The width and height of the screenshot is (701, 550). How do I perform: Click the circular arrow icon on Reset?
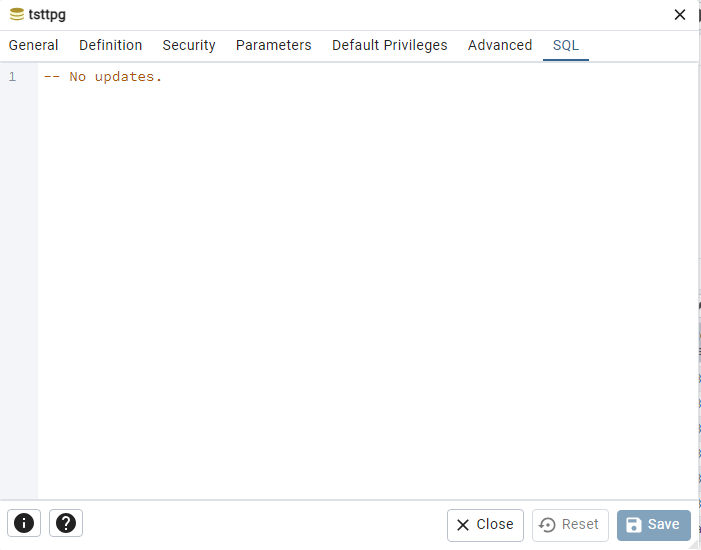tap(547, 525)
